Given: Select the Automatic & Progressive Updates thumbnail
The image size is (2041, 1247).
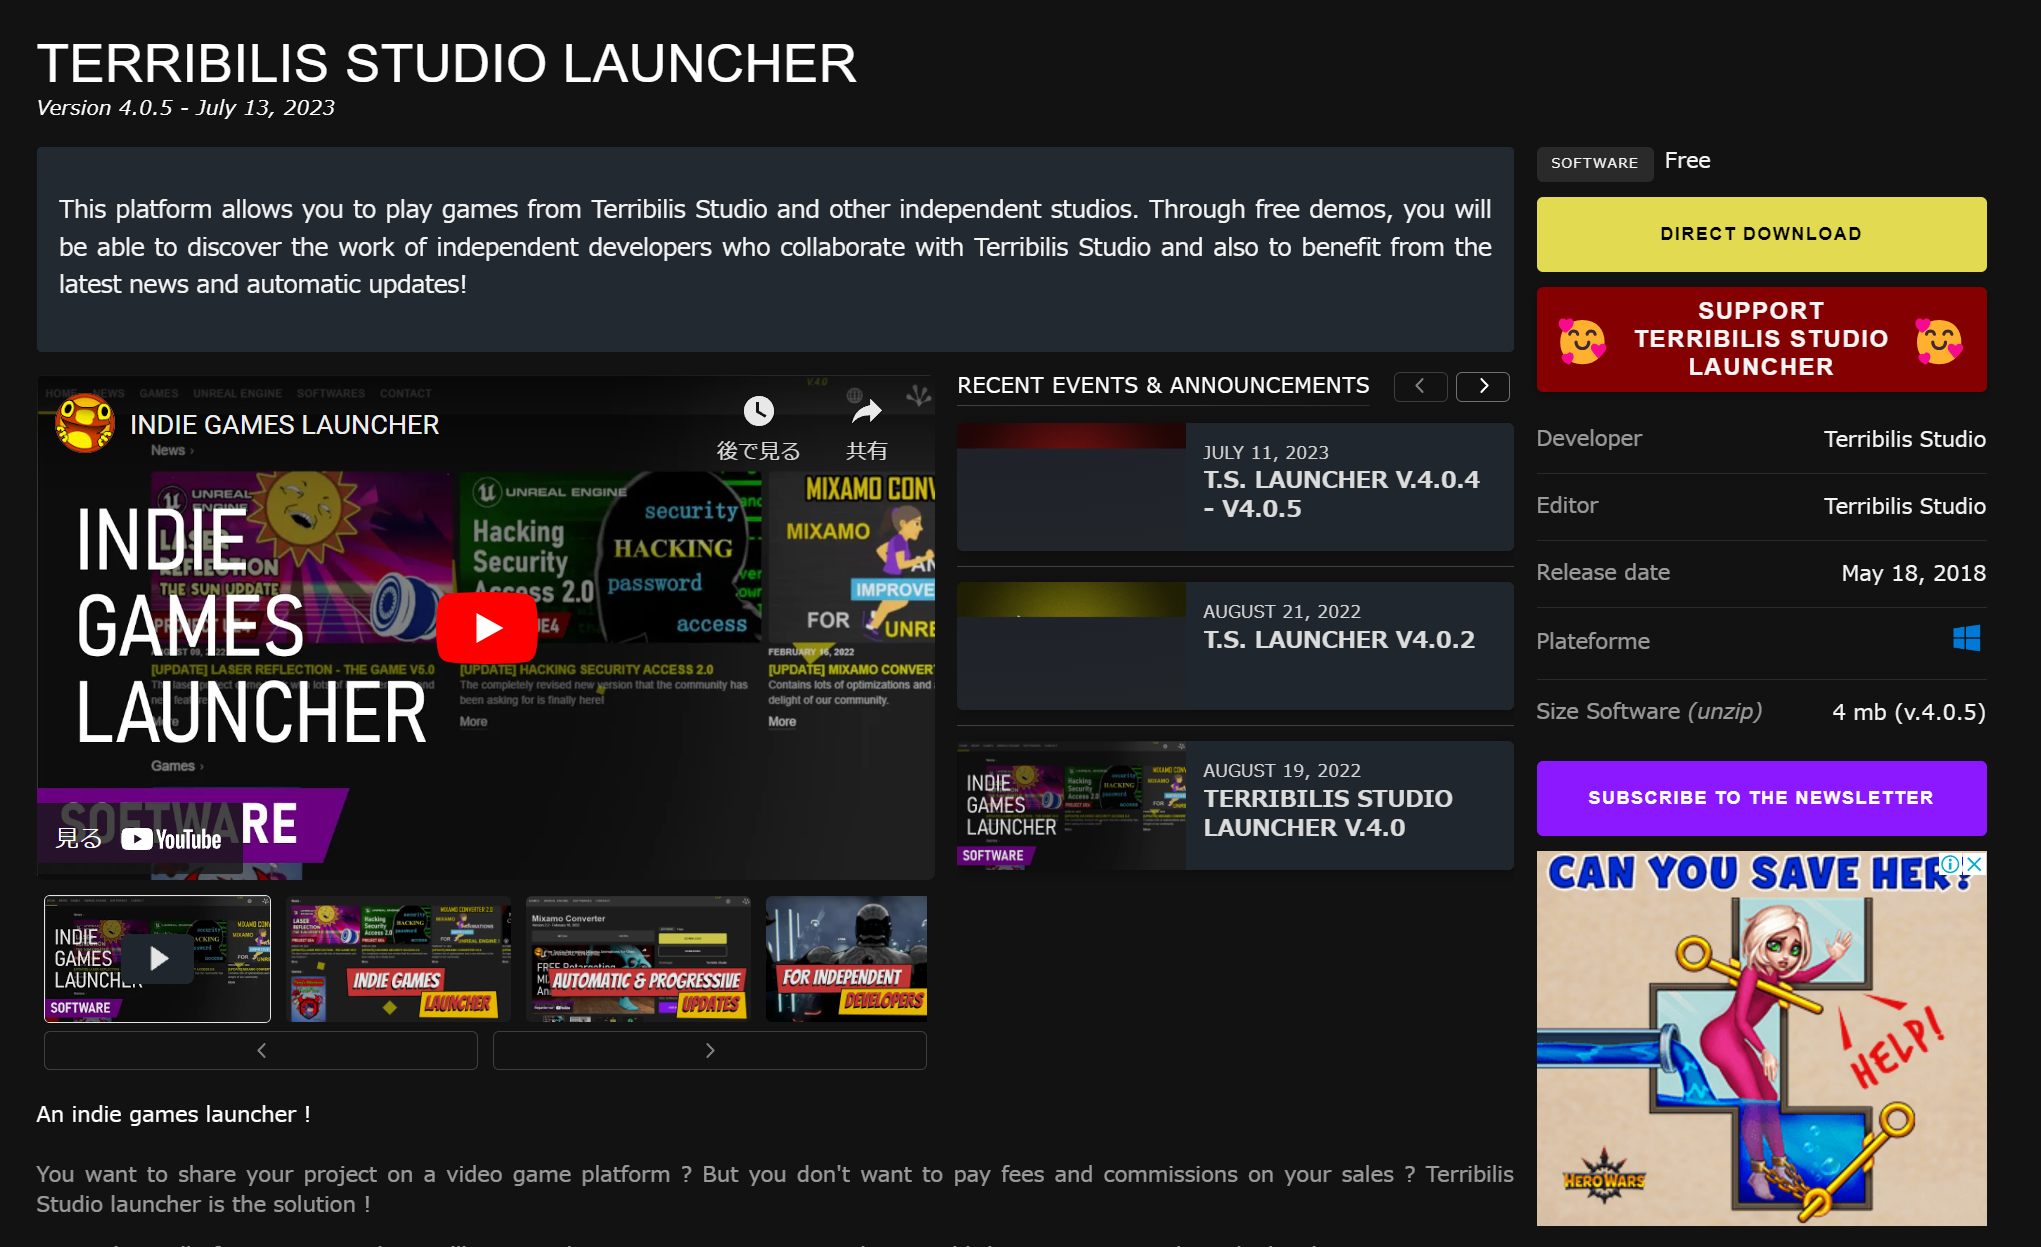Looking at the screenshot, I should (638, 959).
